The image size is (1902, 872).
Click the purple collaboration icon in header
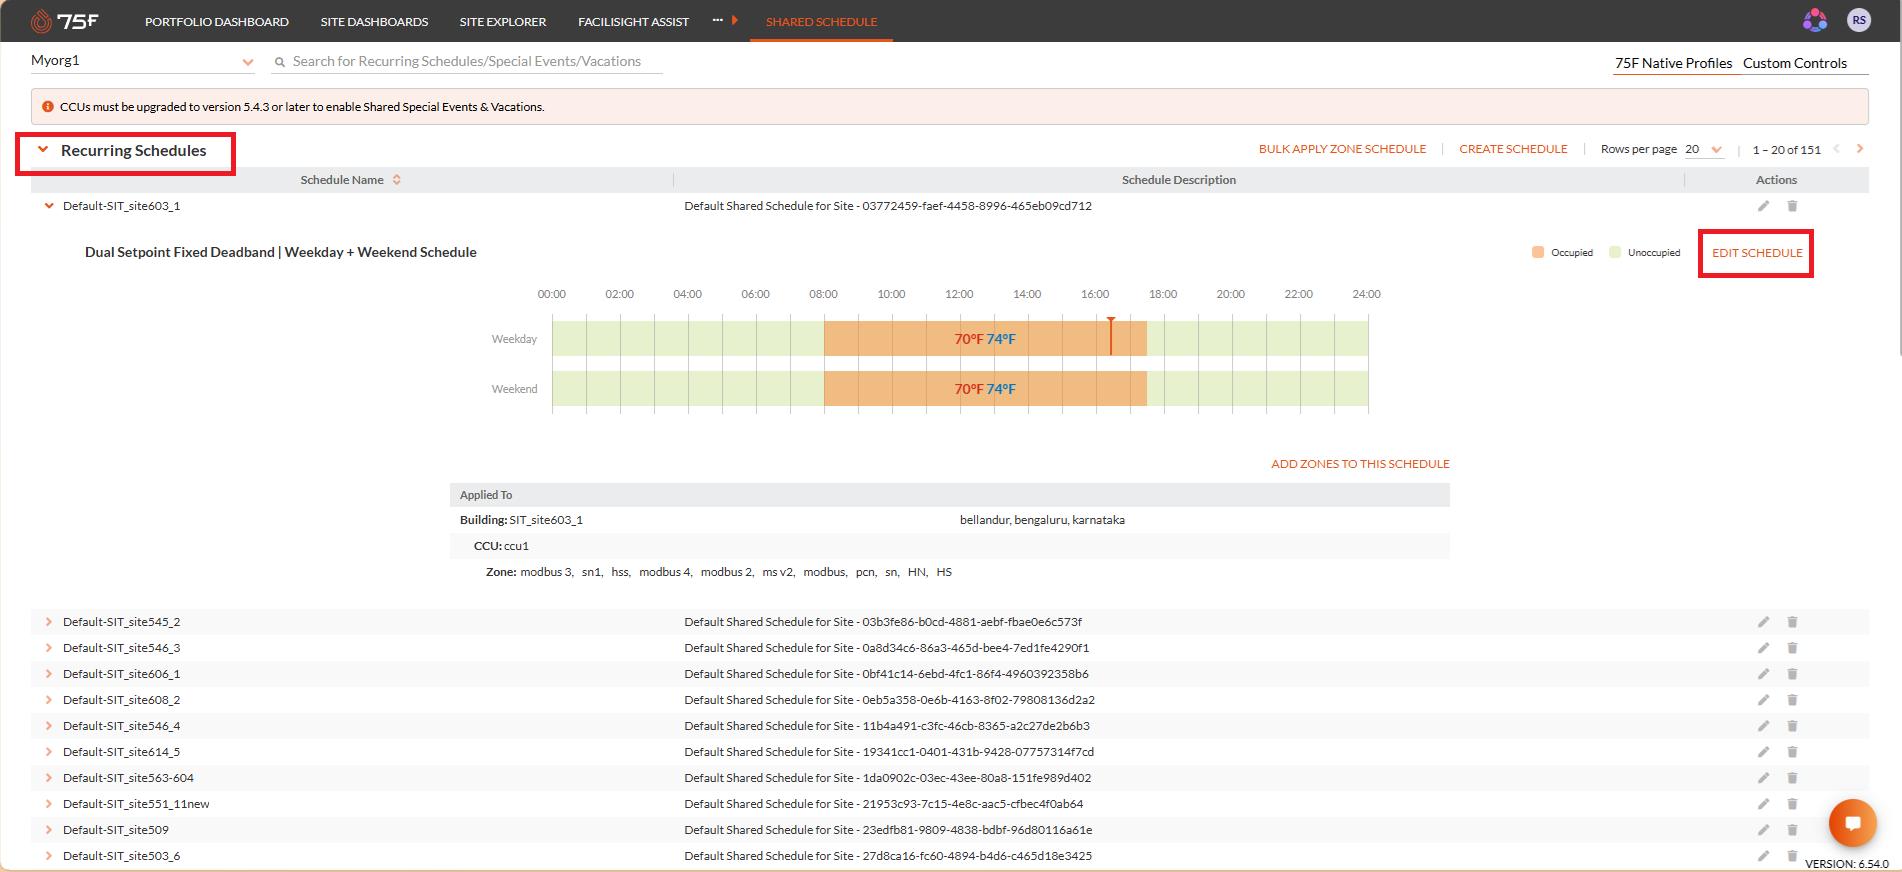[1815, 20]
